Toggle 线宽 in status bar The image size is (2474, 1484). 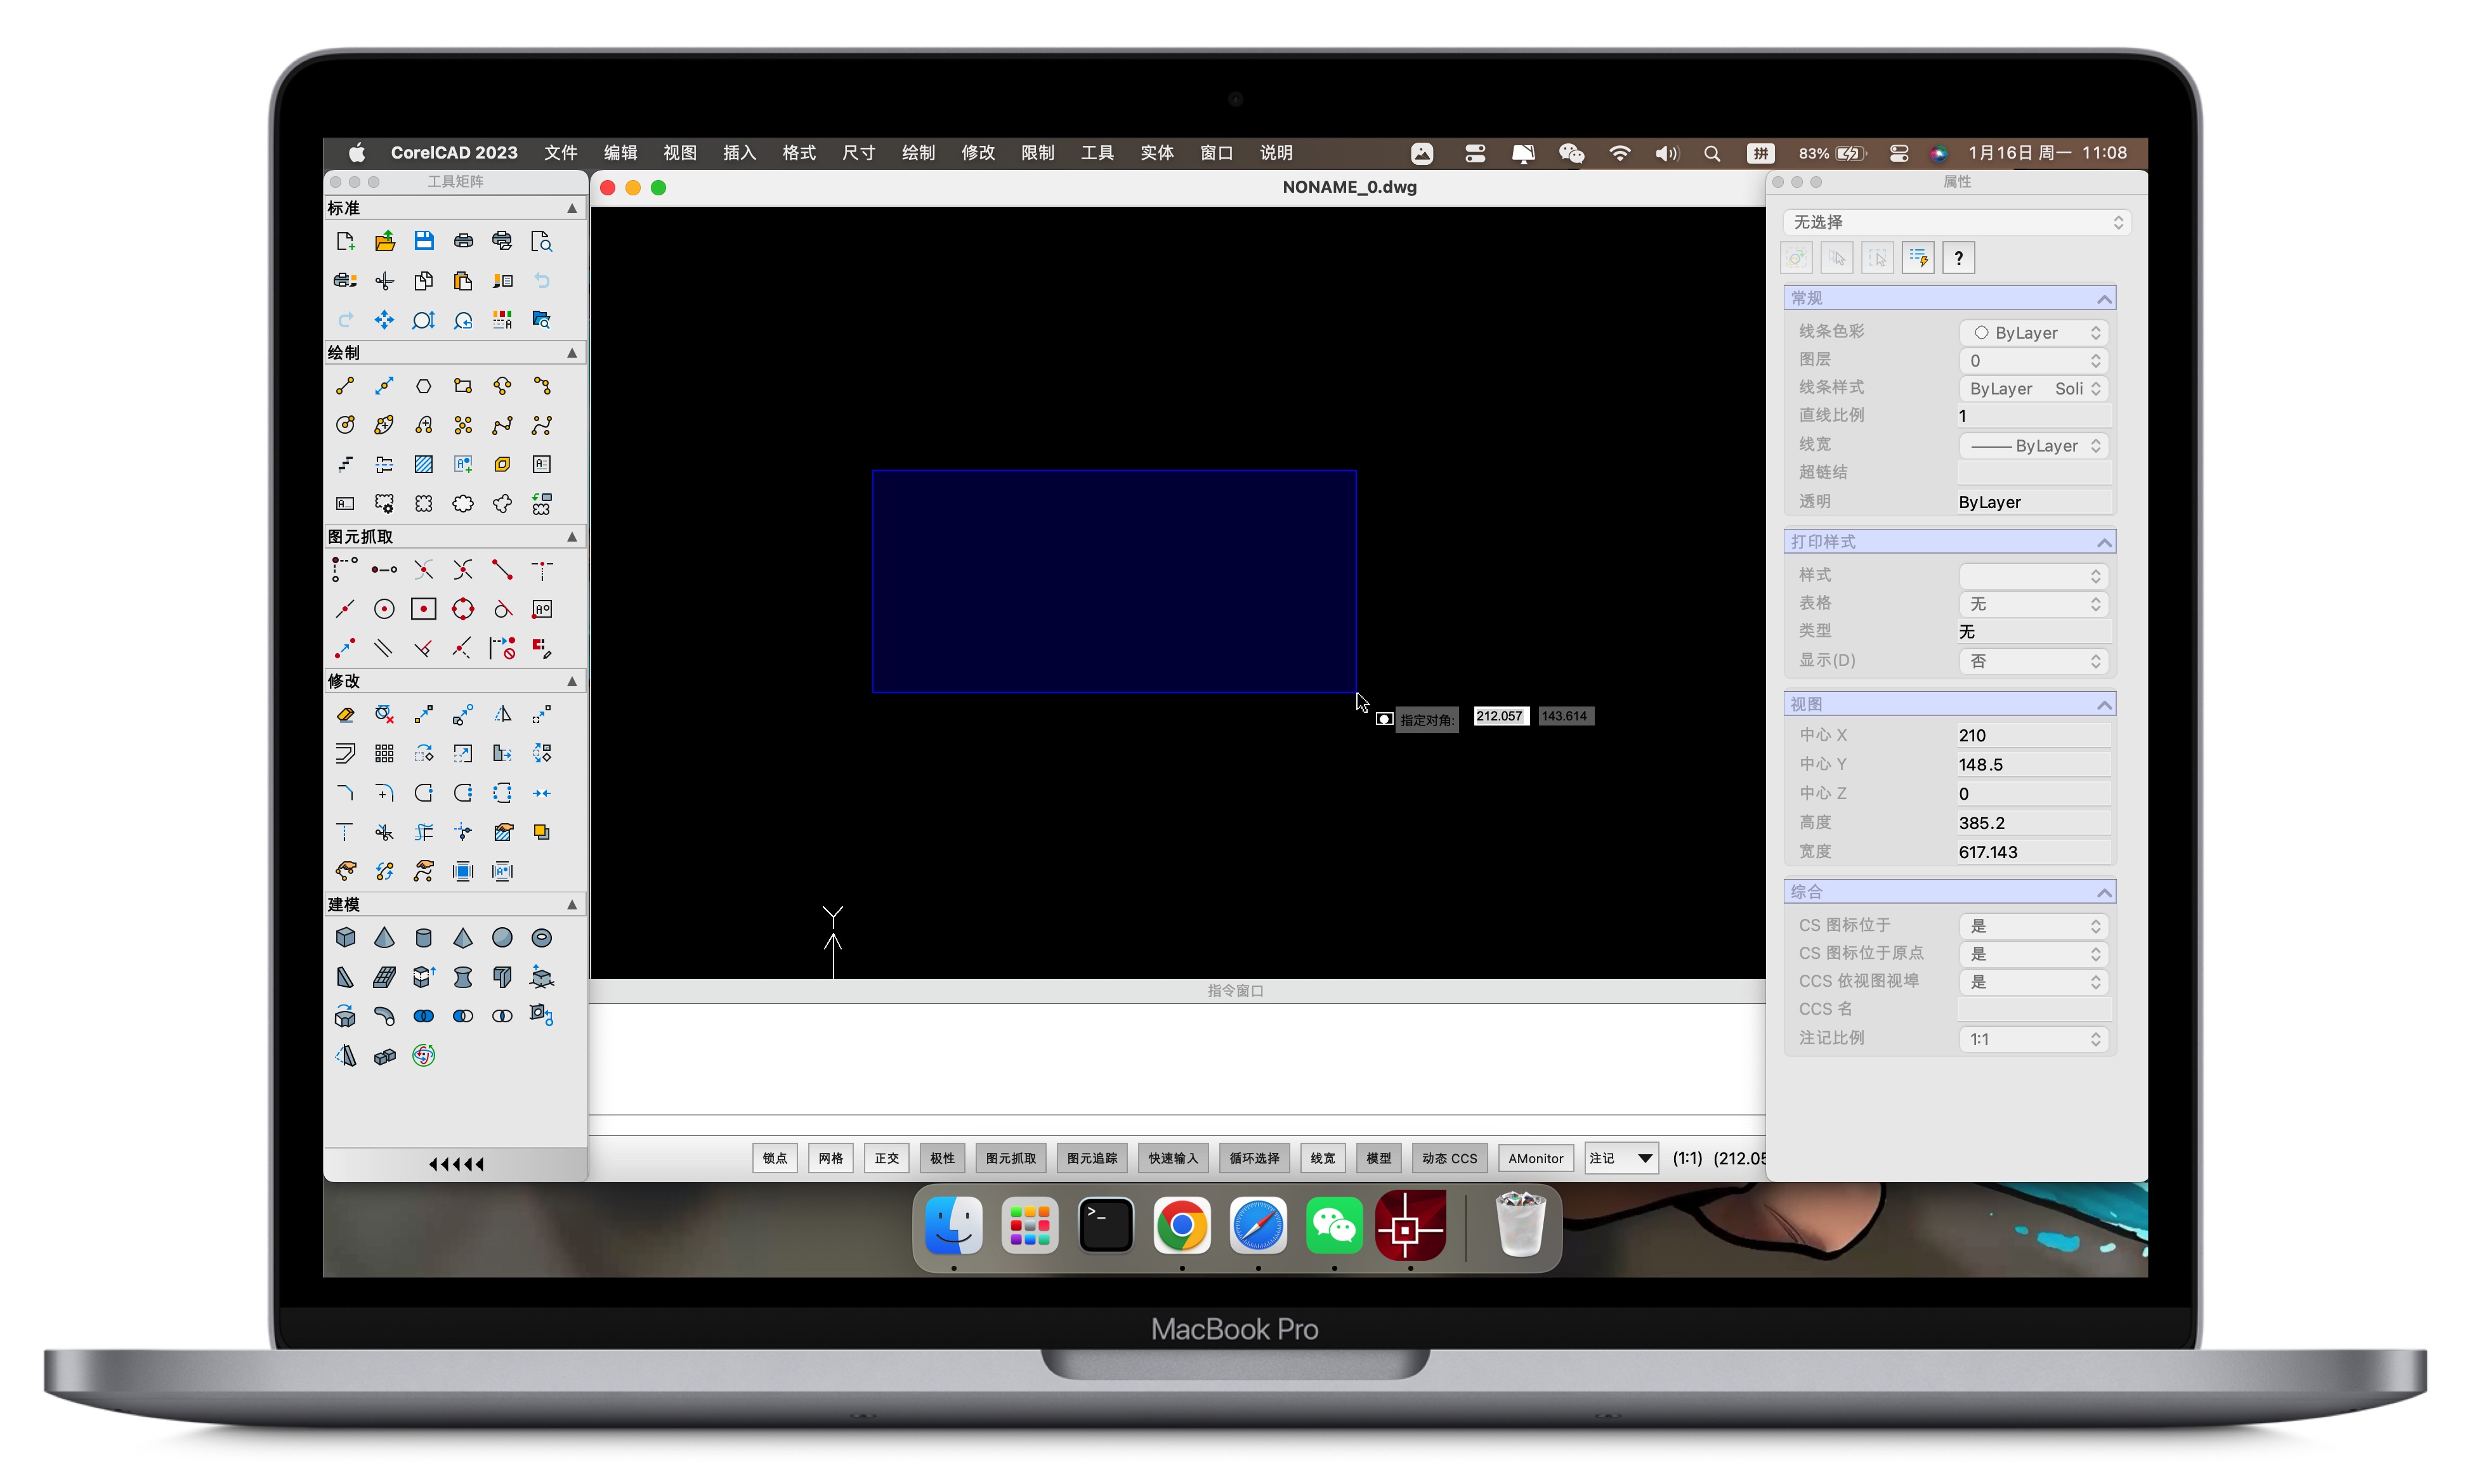(x=1323, y=1158)
